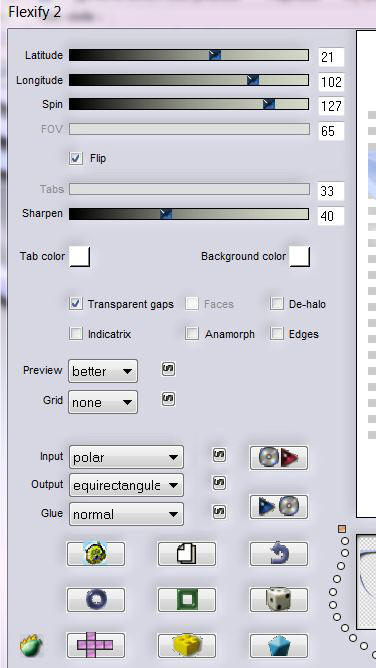This screenshot has width=376, height=668.
Task: Open the Background color swatch
Action: point(300,256)
